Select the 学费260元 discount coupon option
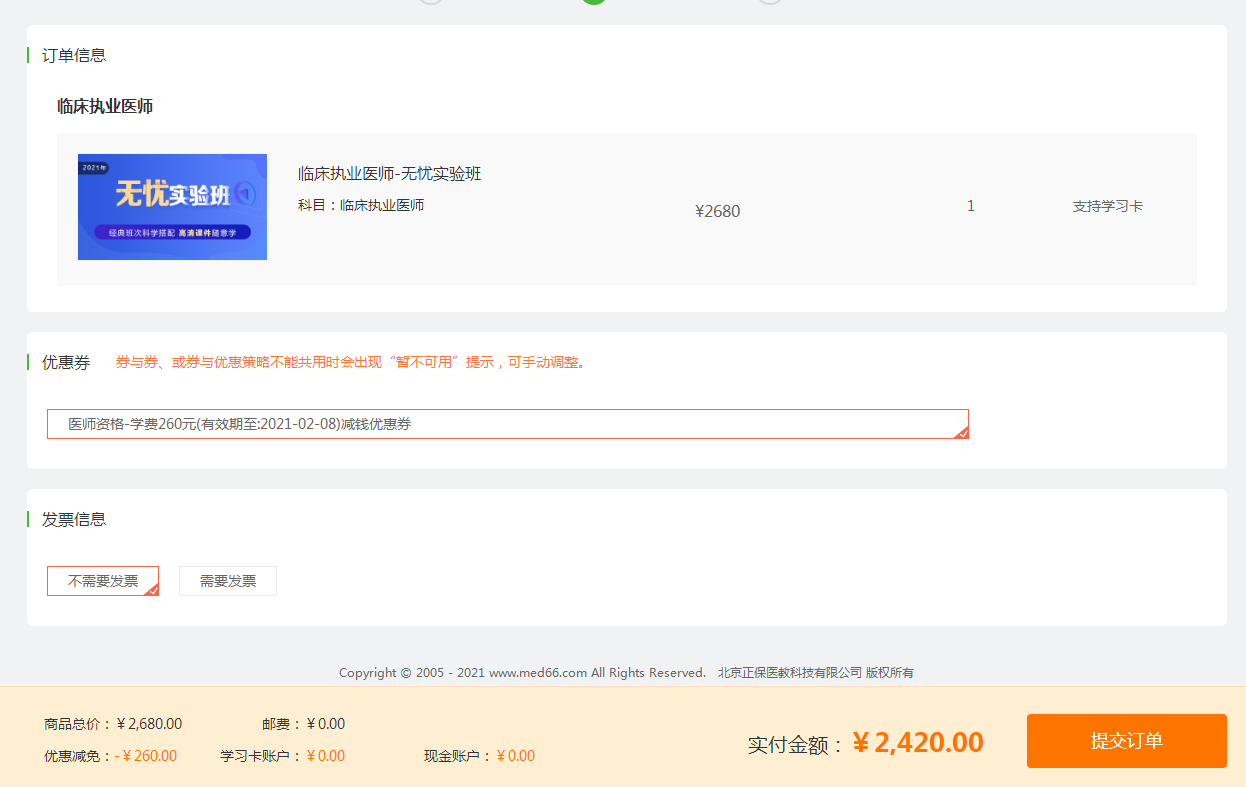The width and height of the screenshot is (1246, 787). (507, 424)
